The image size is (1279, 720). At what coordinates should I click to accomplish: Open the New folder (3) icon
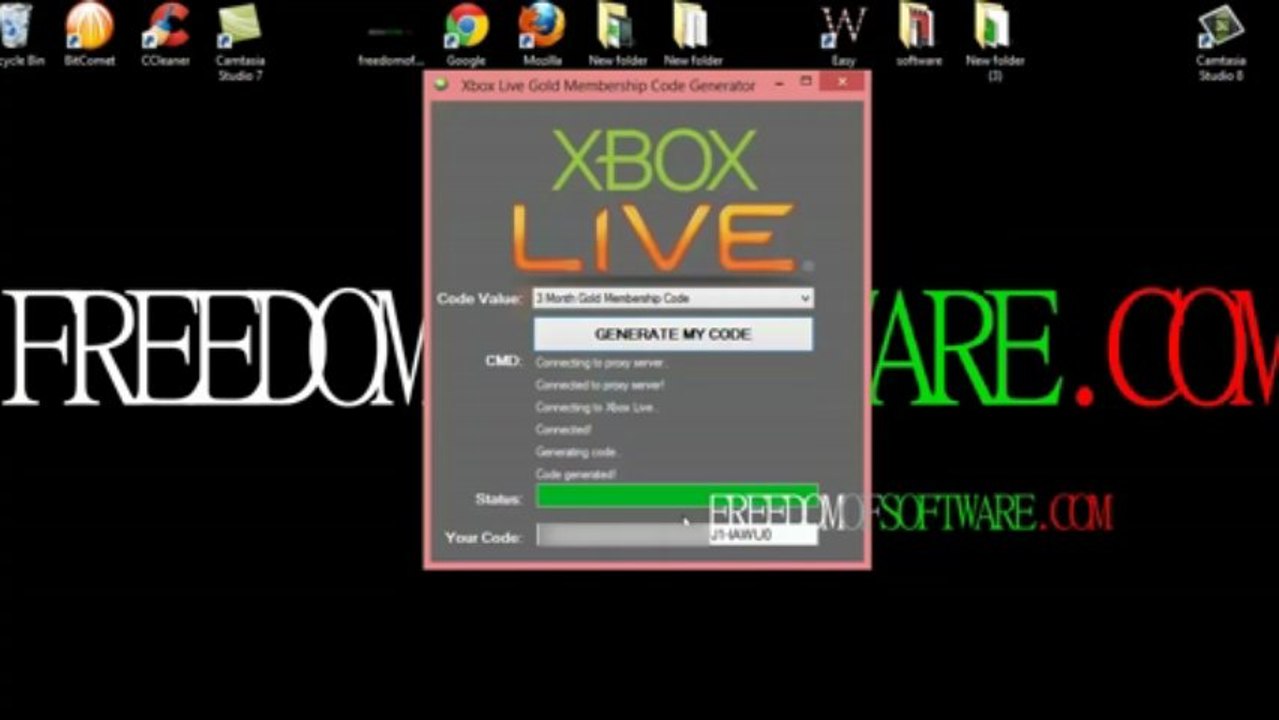coord(994,40)
